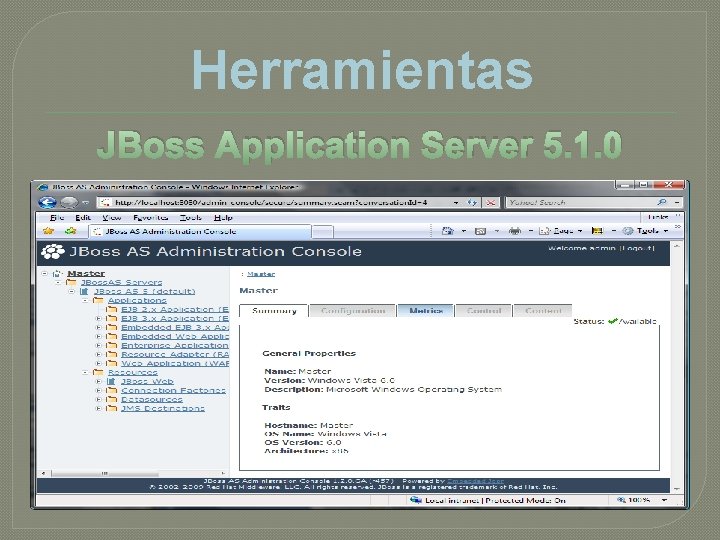Collapse the Applications folder node
720x540 pixels.
coord(85,300)
